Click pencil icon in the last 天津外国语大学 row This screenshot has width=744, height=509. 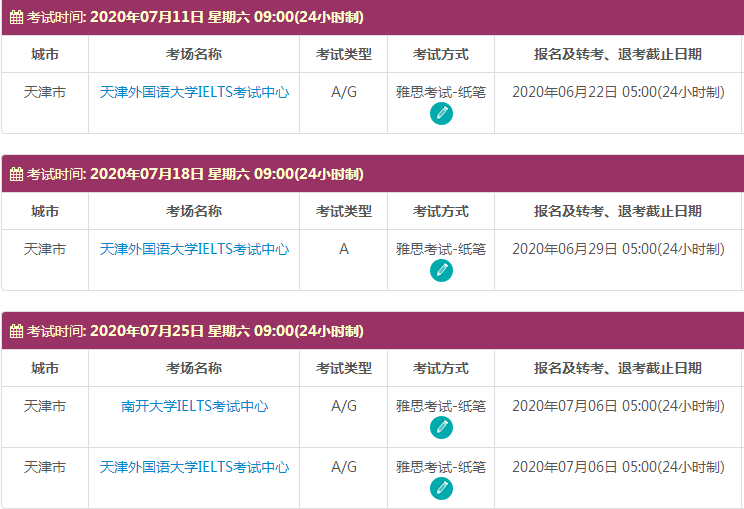[x=441, y=489]
